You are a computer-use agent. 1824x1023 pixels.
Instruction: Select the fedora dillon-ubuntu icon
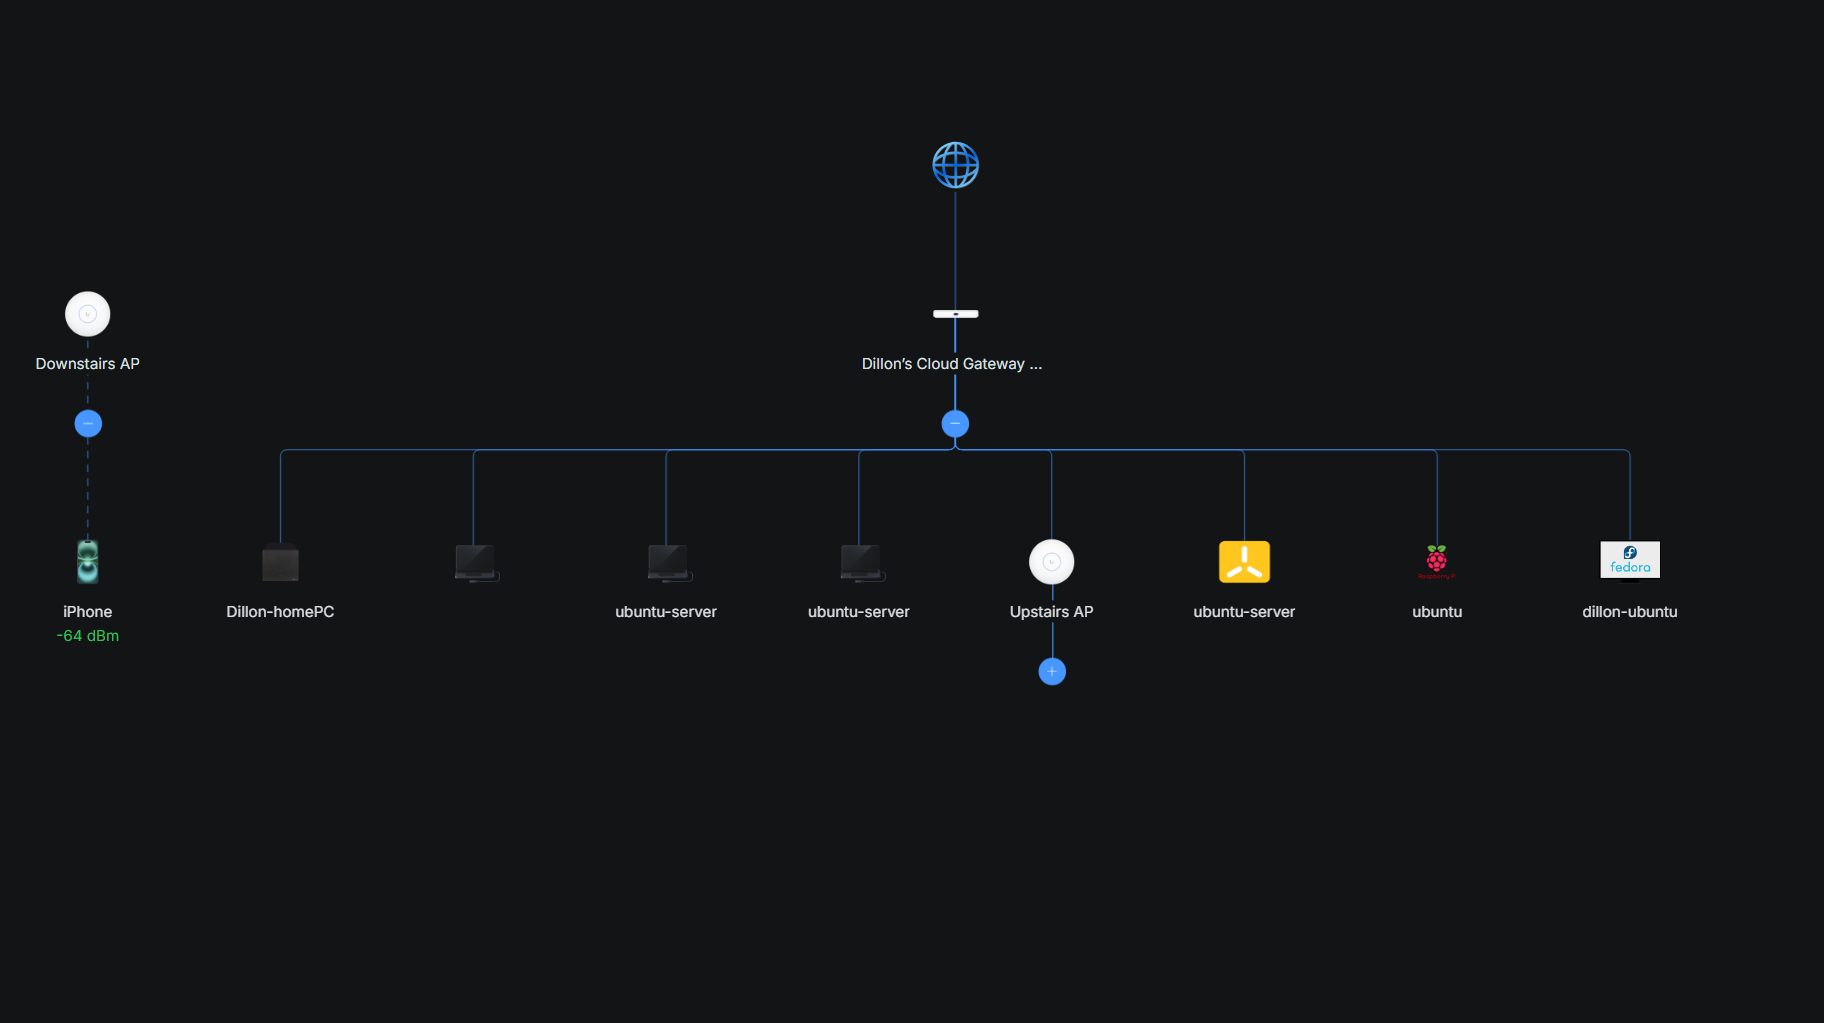[x=1630, y=560]
